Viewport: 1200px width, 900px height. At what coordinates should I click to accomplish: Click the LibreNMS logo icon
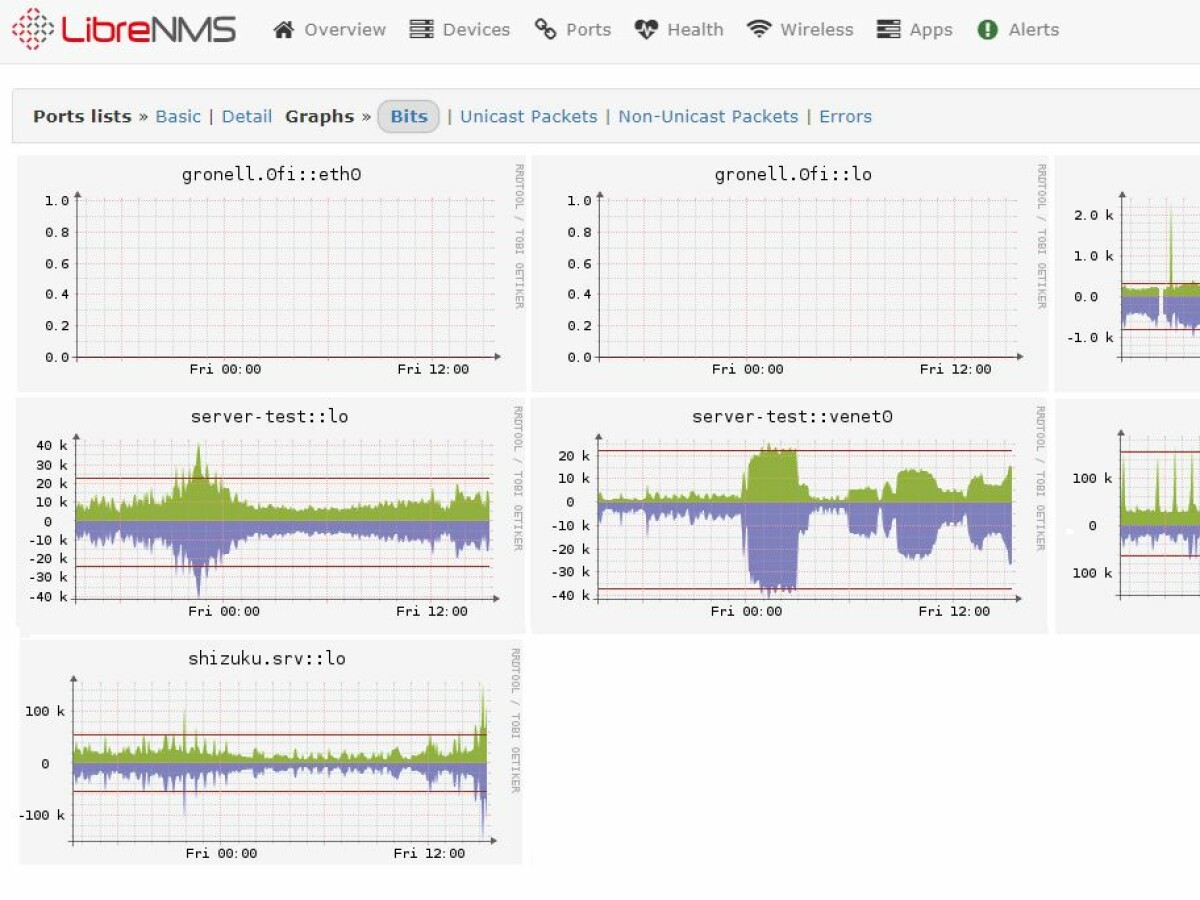[32, 29]
